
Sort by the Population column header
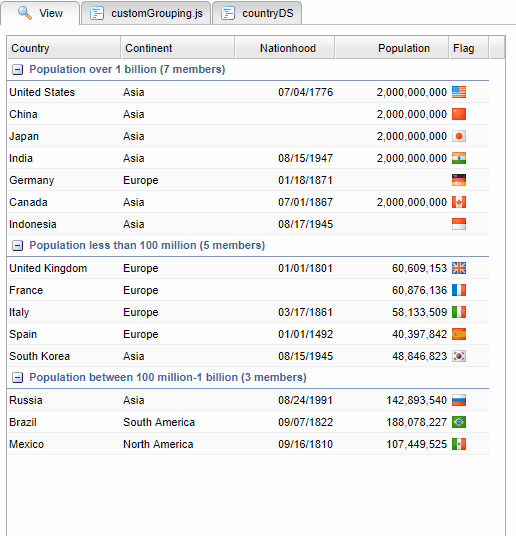click(x=392, y=48)
